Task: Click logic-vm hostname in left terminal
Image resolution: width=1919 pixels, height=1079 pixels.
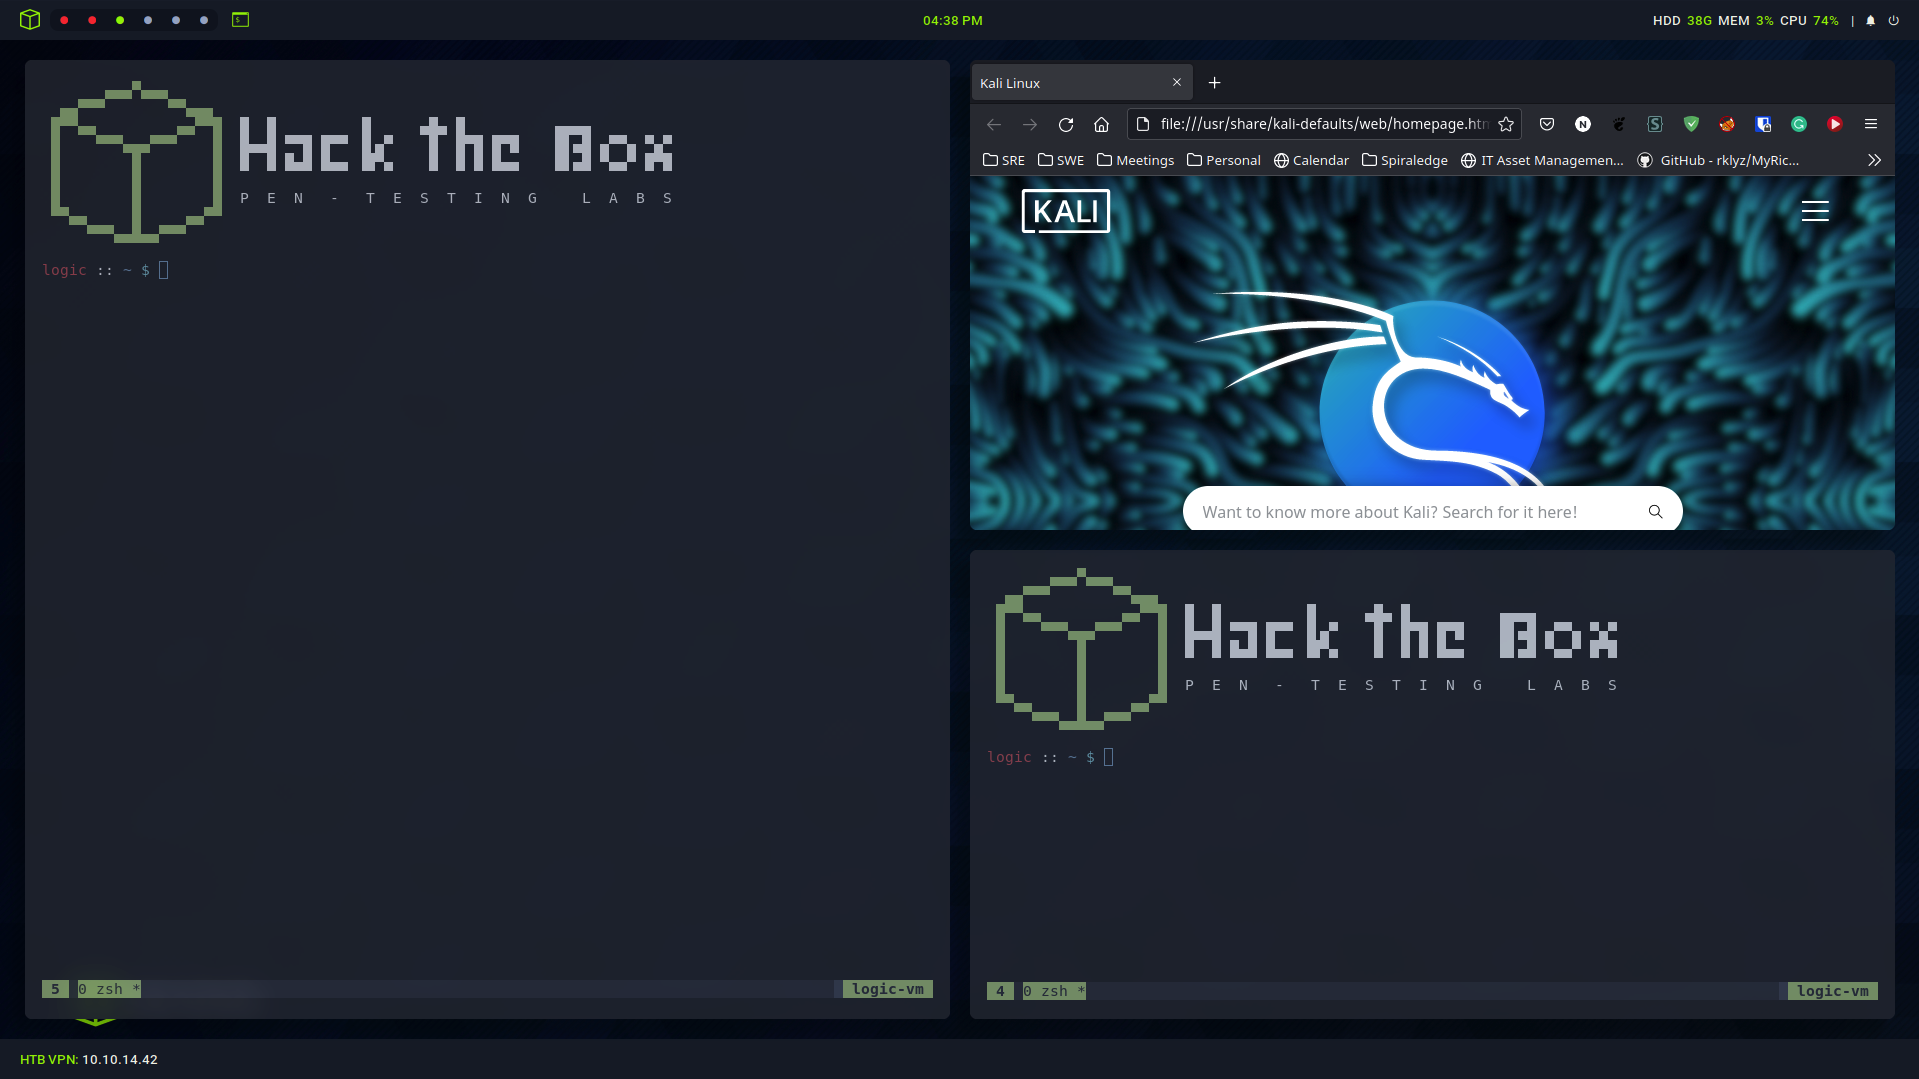Action: coord(887,989)
